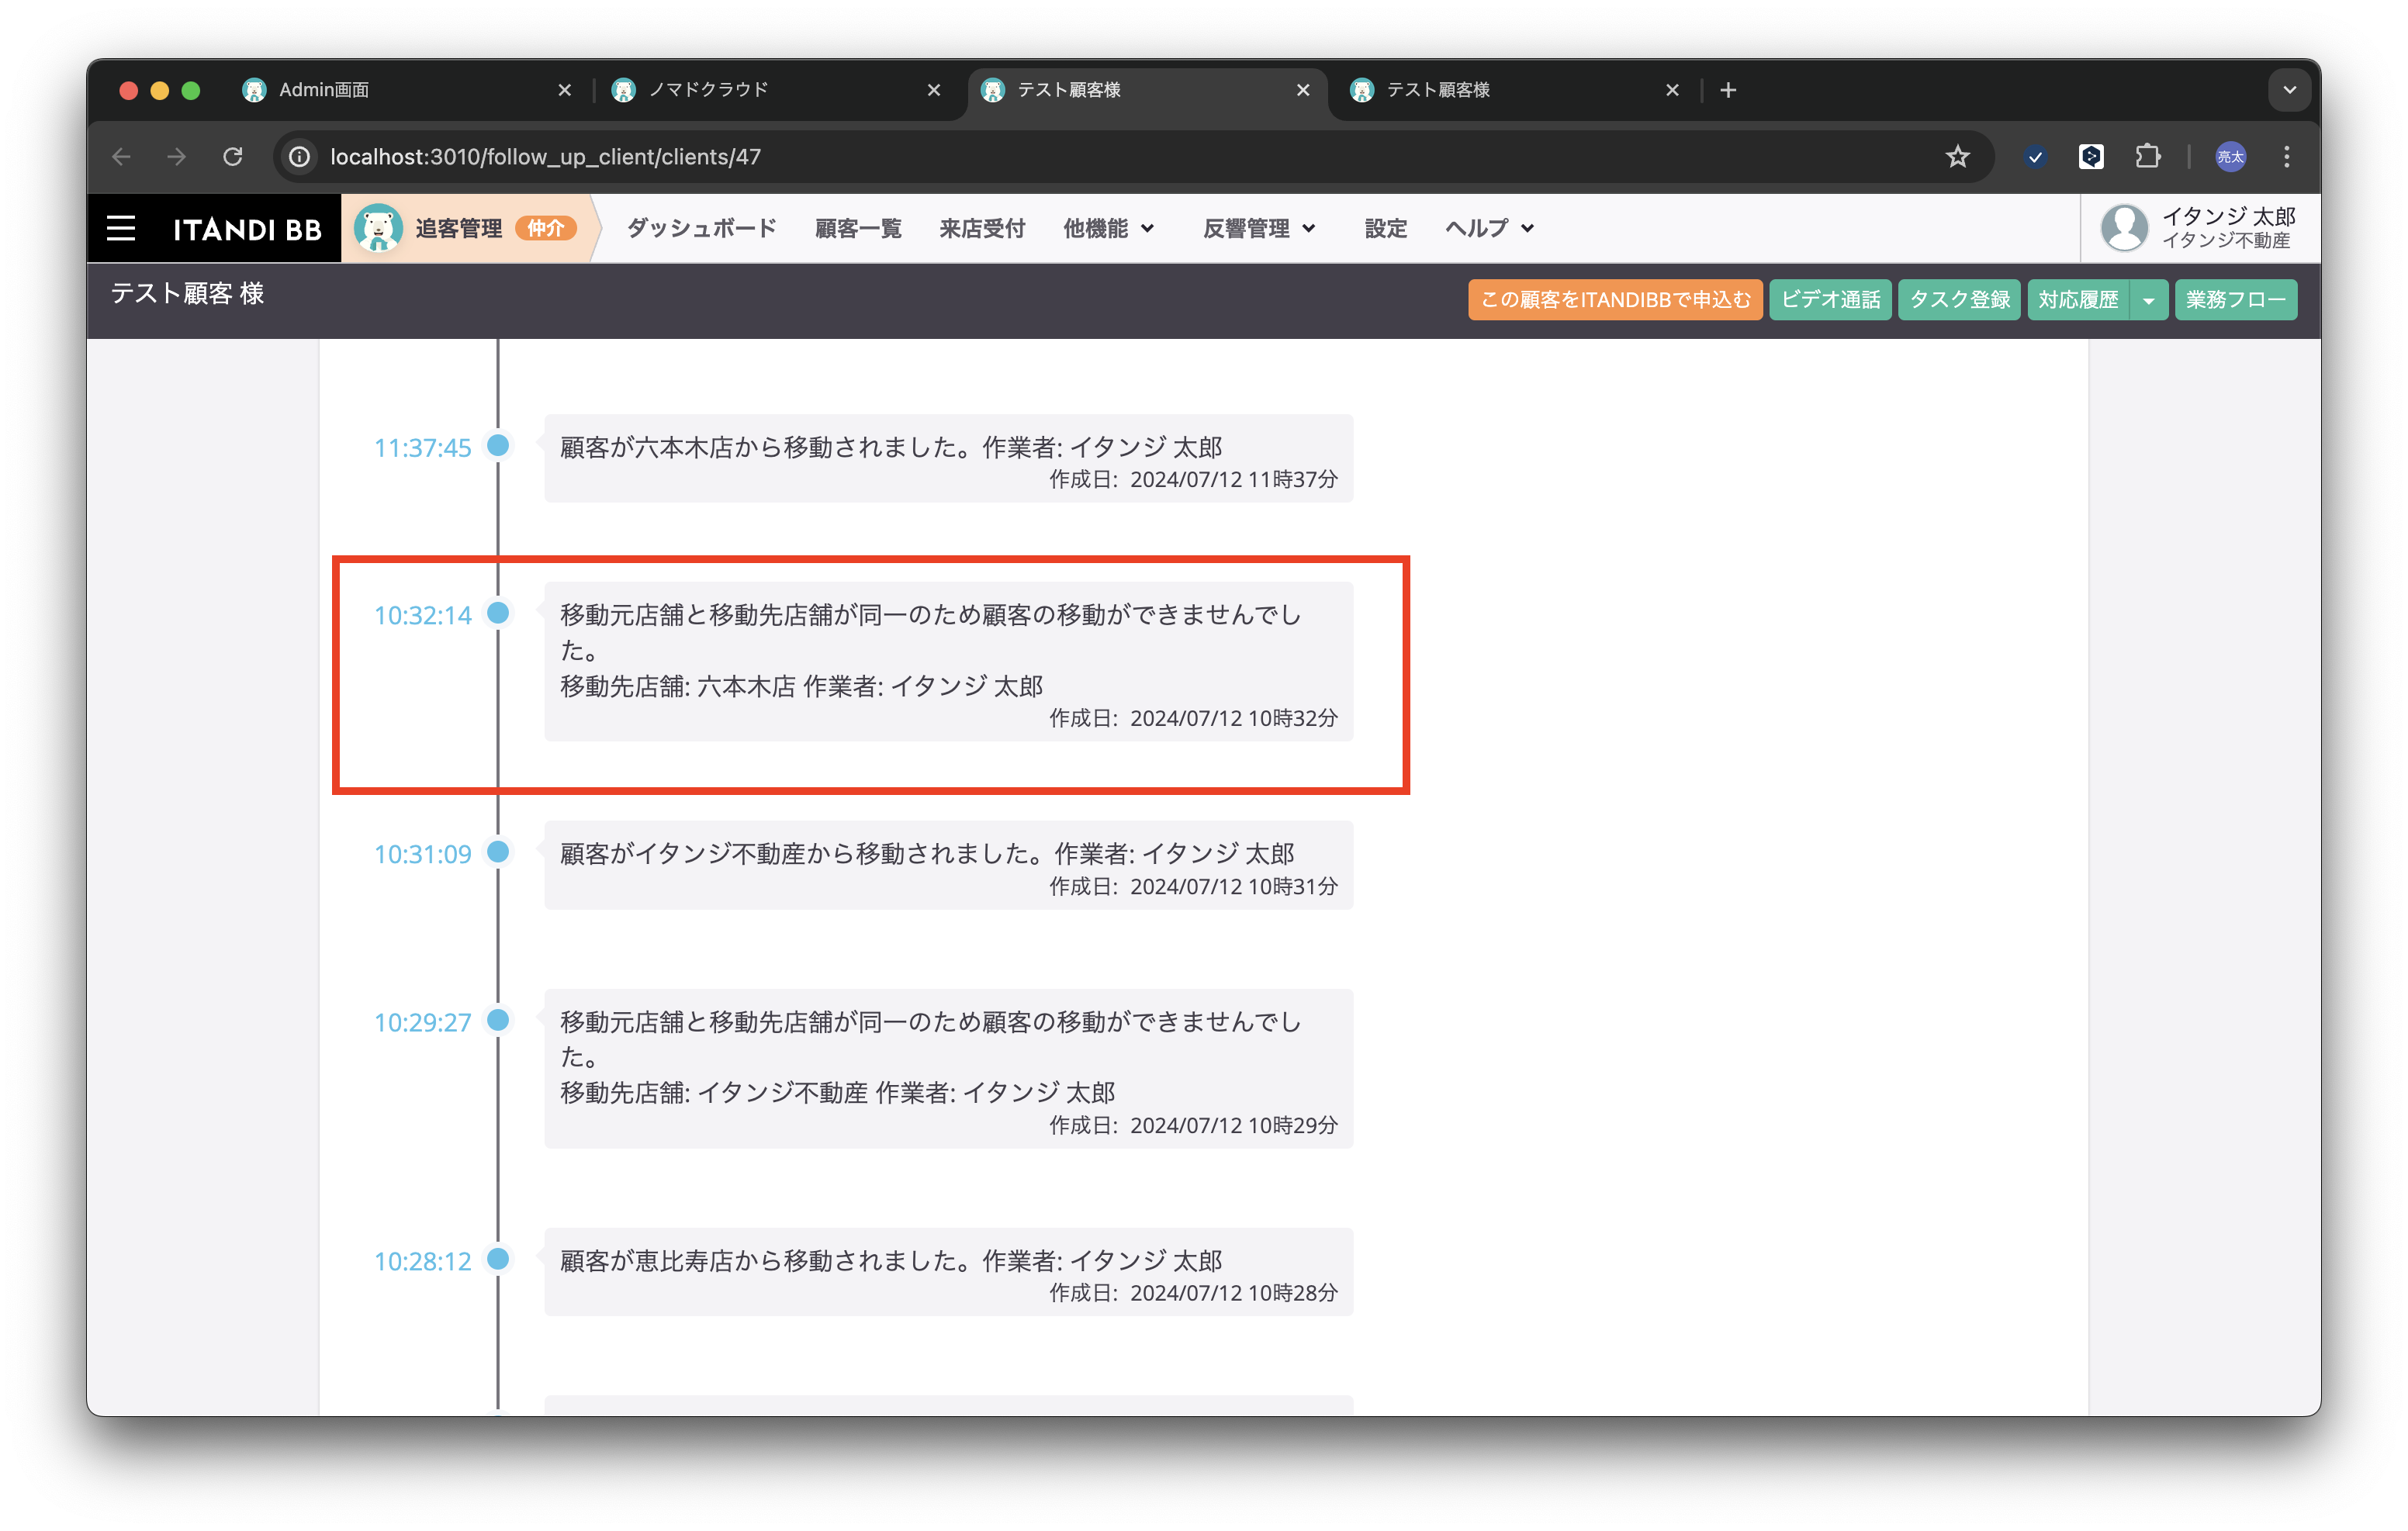Go forward with the browser forward arrow
This screenshot has height=1531, width=2408.
pyautogui.click(x=177, y=157)
